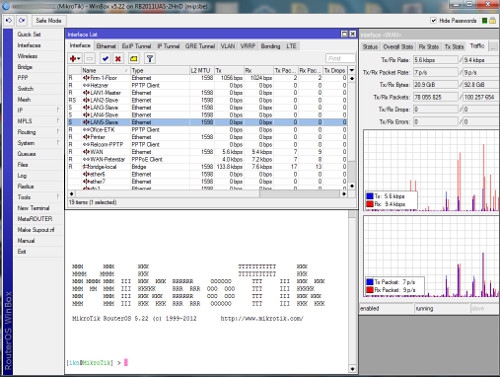Open the Rx Stats tab

[x=429, y=47]
